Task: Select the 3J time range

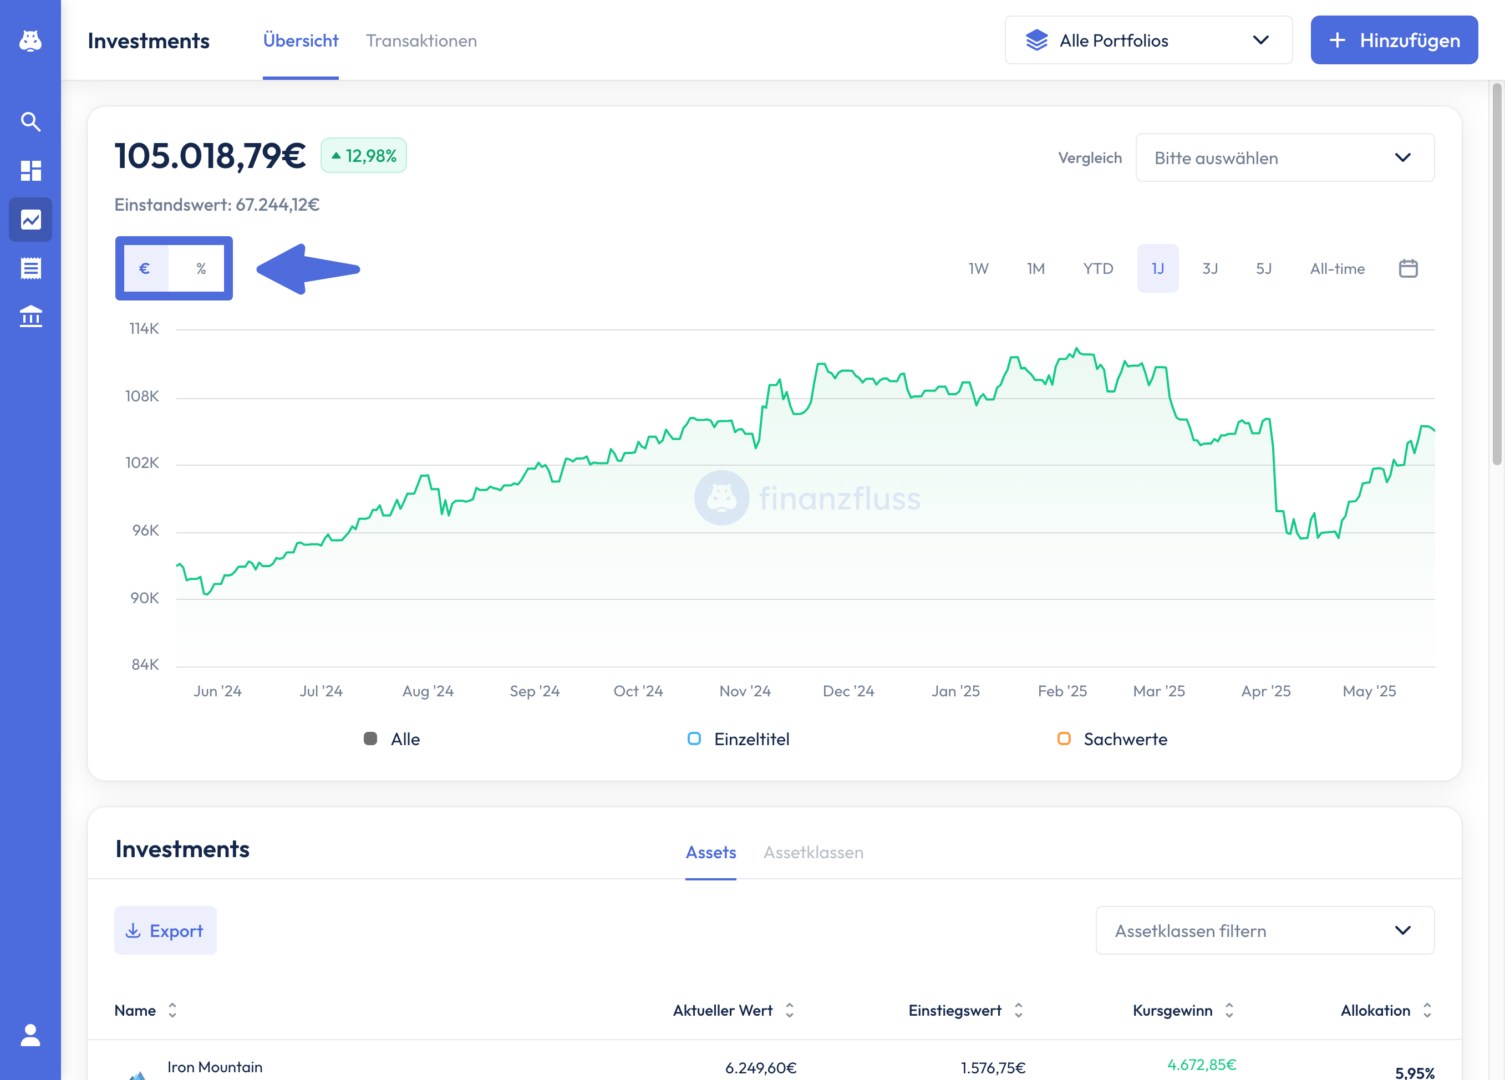Action: [x=1210, y=268]
